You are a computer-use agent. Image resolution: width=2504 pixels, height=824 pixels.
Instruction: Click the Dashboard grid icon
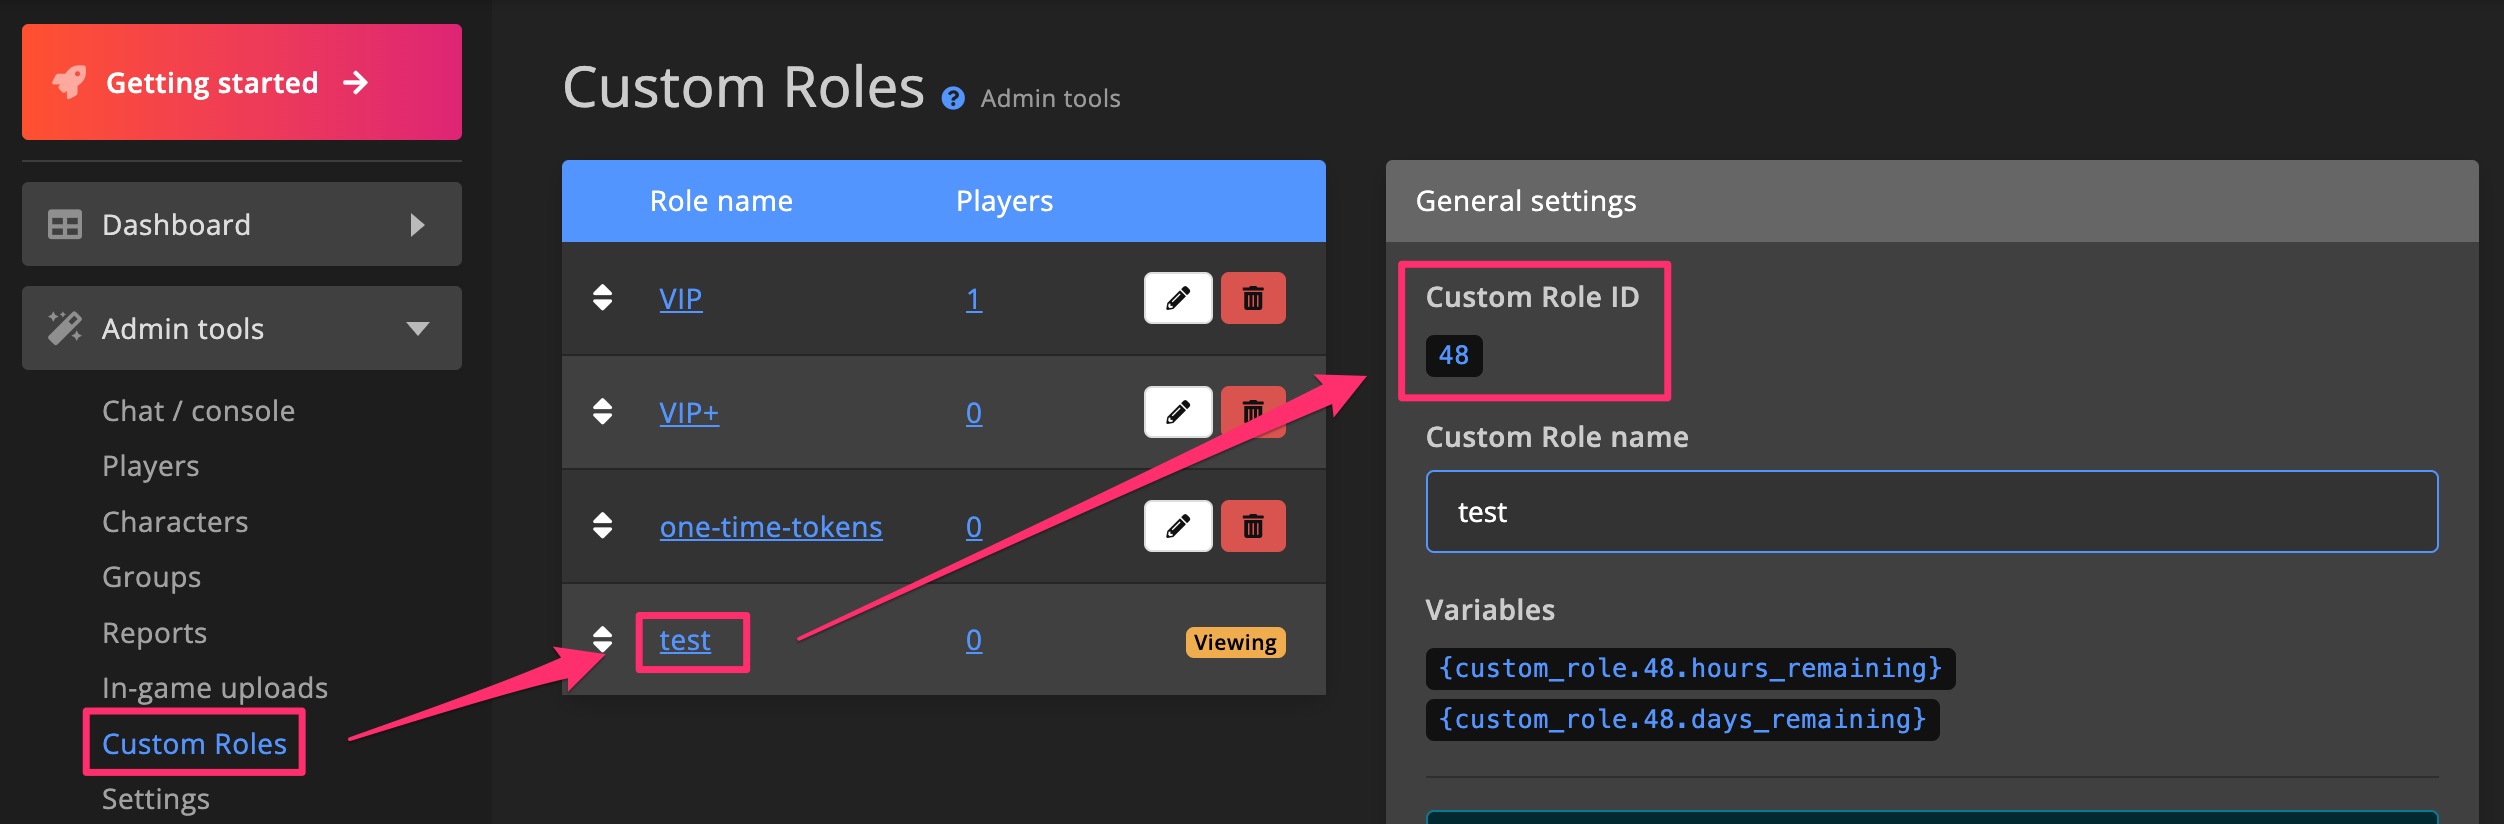(65, 225)
